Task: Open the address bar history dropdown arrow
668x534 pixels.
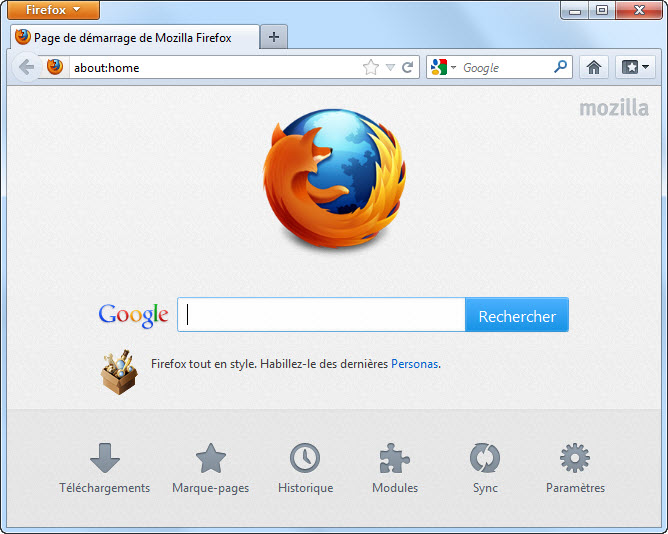Action: (390, 67)
